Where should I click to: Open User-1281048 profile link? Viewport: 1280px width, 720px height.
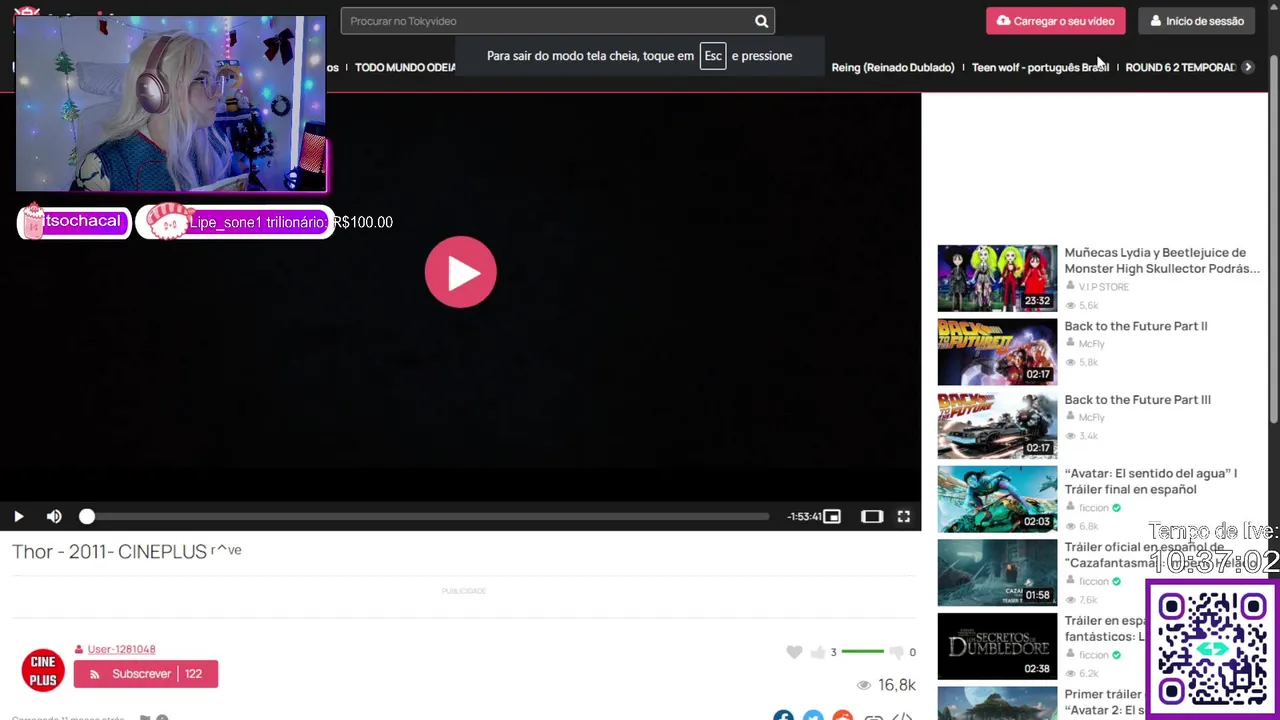pyautogui.click(x=121, y=649)
